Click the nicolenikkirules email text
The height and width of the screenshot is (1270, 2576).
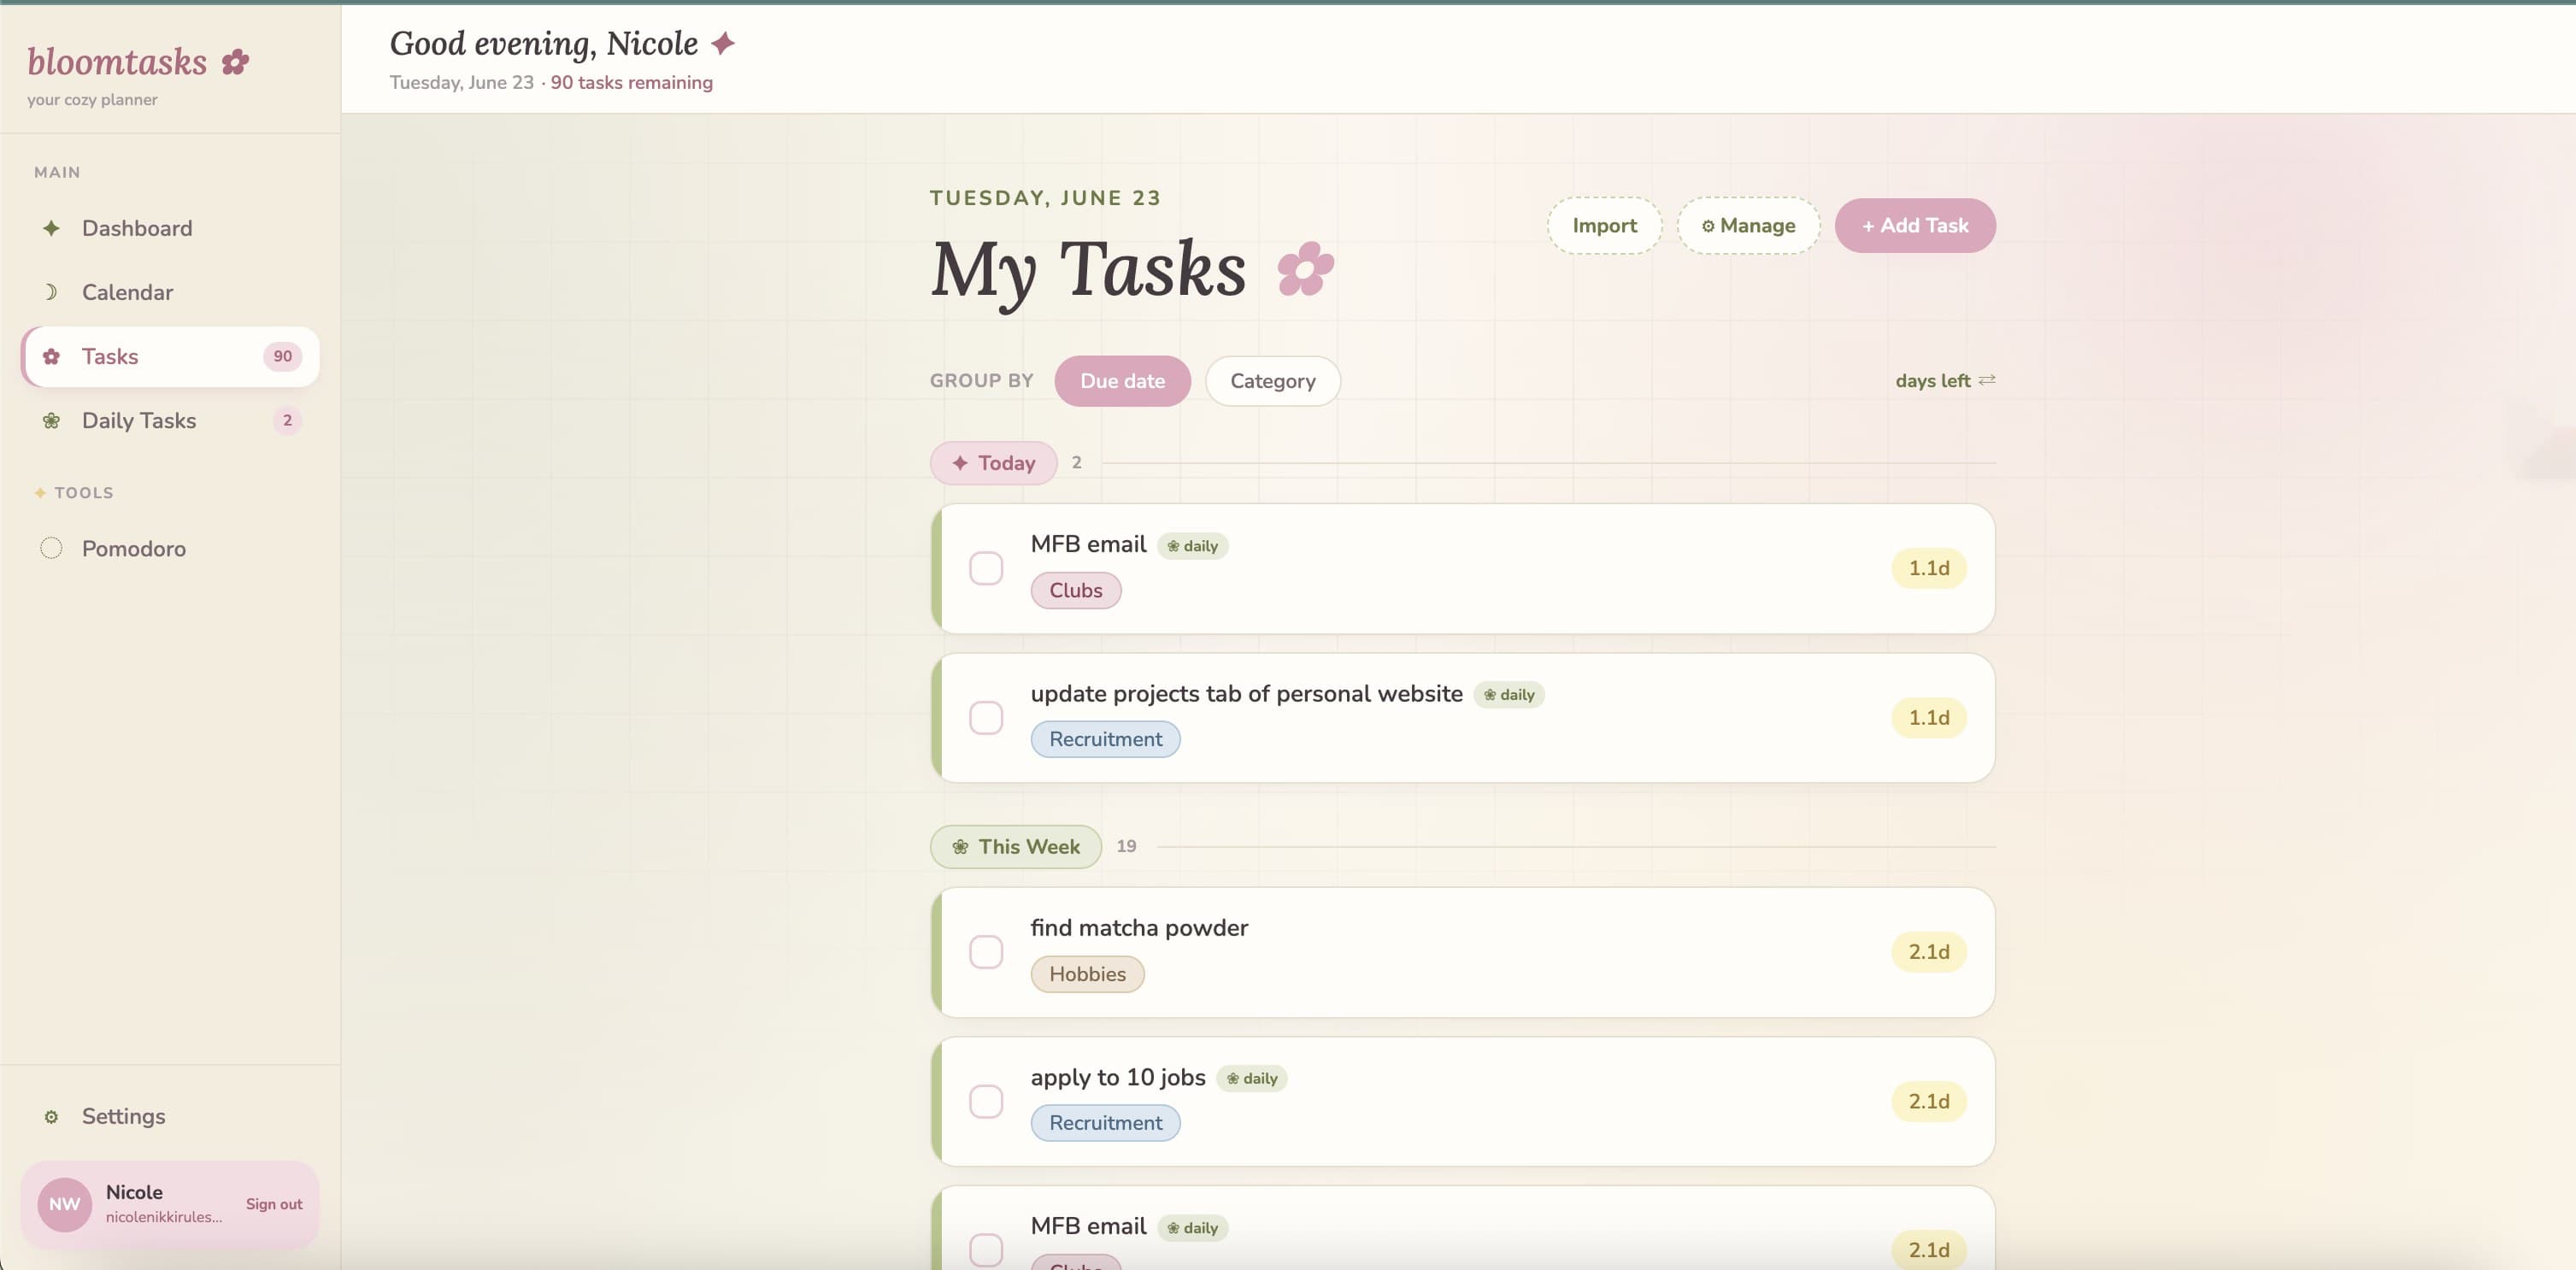click(164, 1217)
